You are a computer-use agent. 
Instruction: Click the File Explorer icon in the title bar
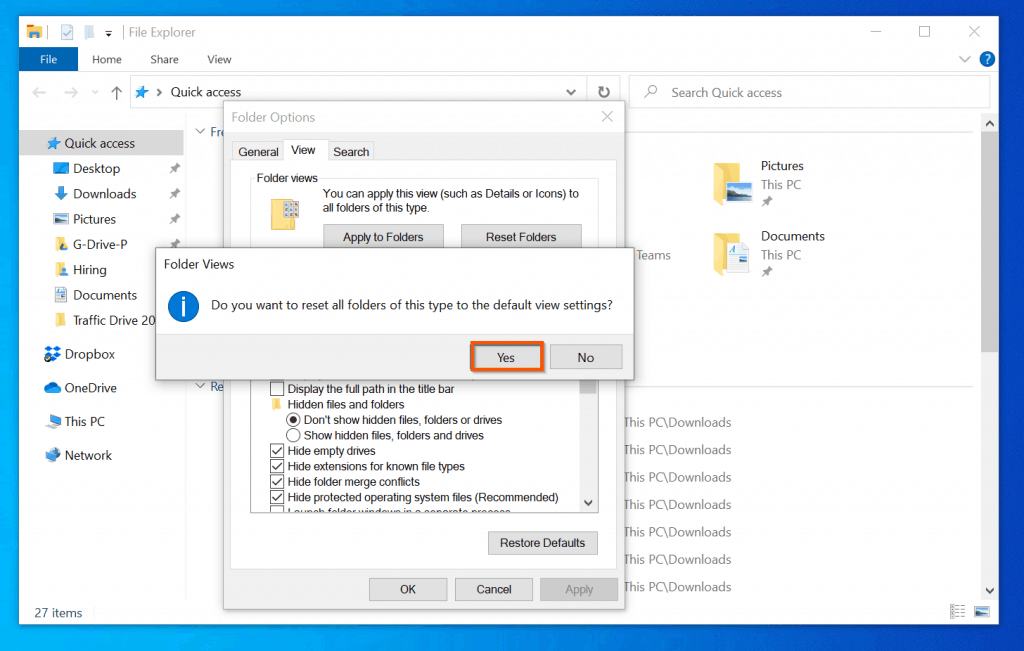click(x=33, y=31)
